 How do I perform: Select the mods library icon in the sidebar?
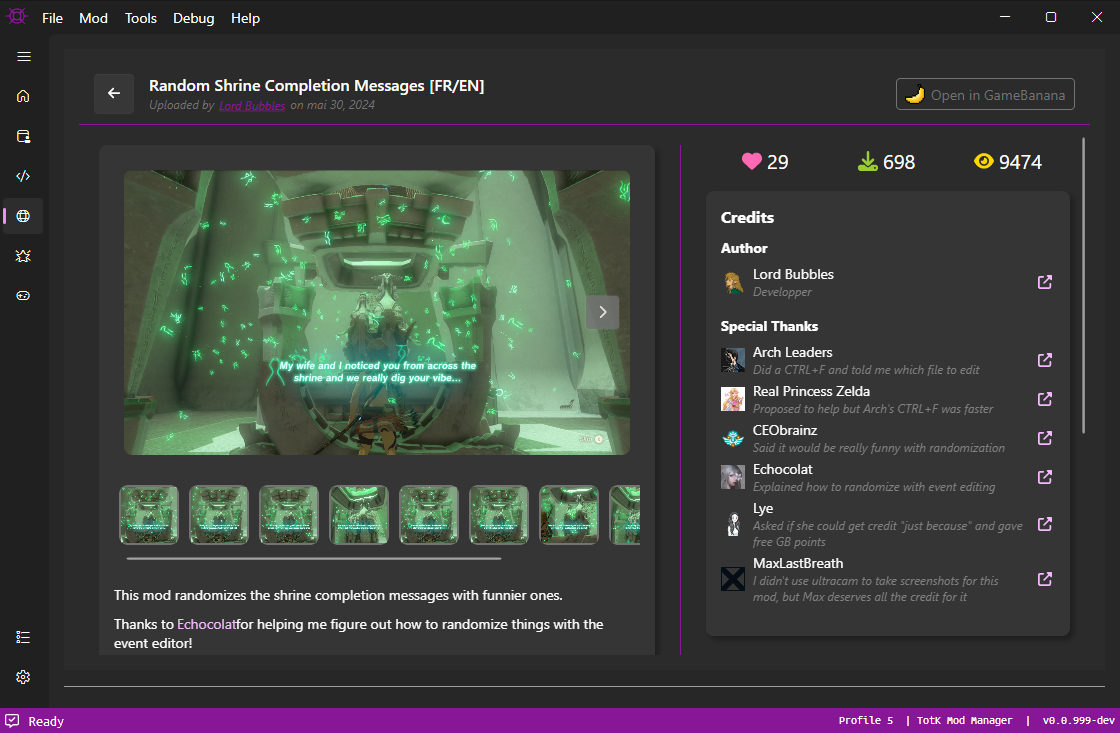[23, 136]
